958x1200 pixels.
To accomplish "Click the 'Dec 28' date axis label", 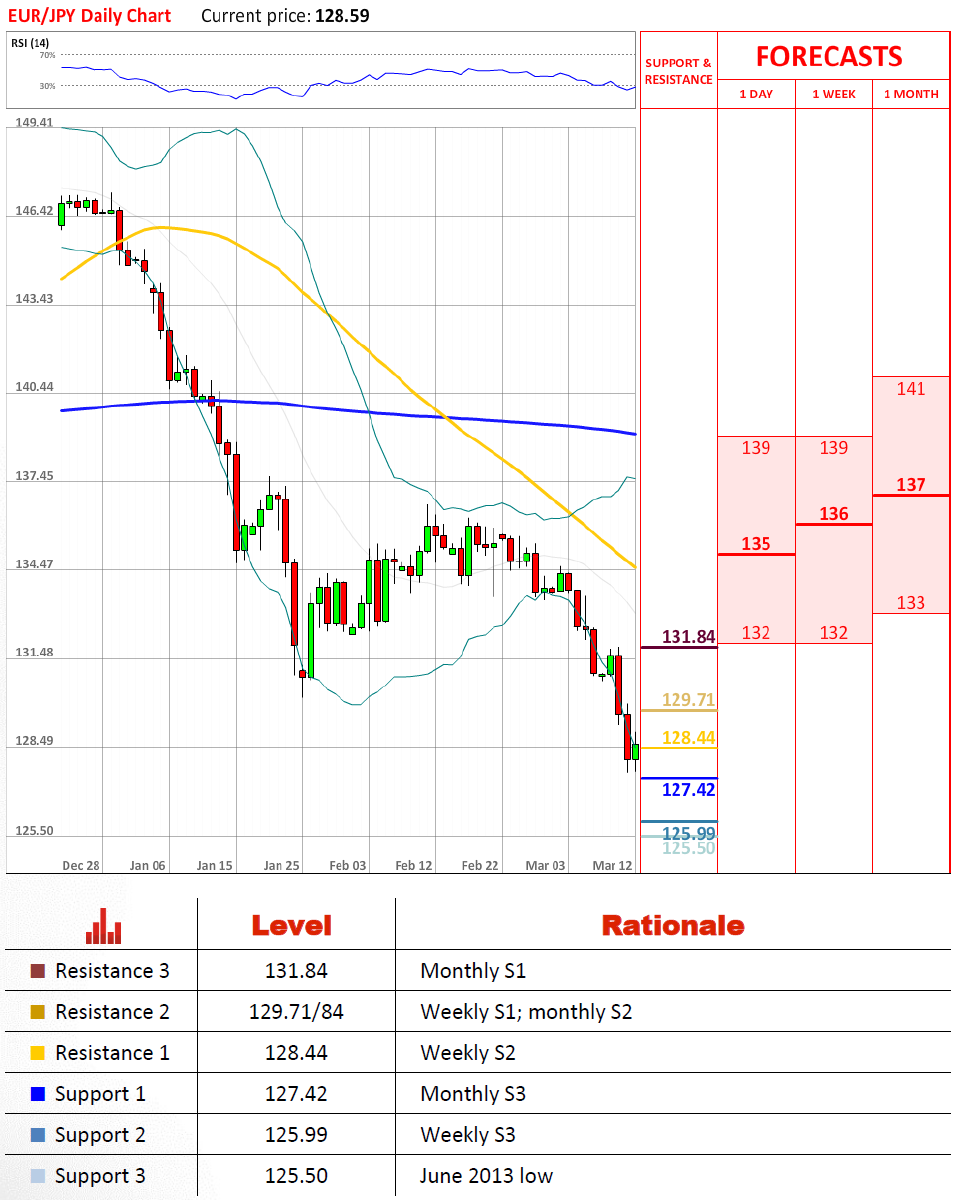I will pos(81,865).
